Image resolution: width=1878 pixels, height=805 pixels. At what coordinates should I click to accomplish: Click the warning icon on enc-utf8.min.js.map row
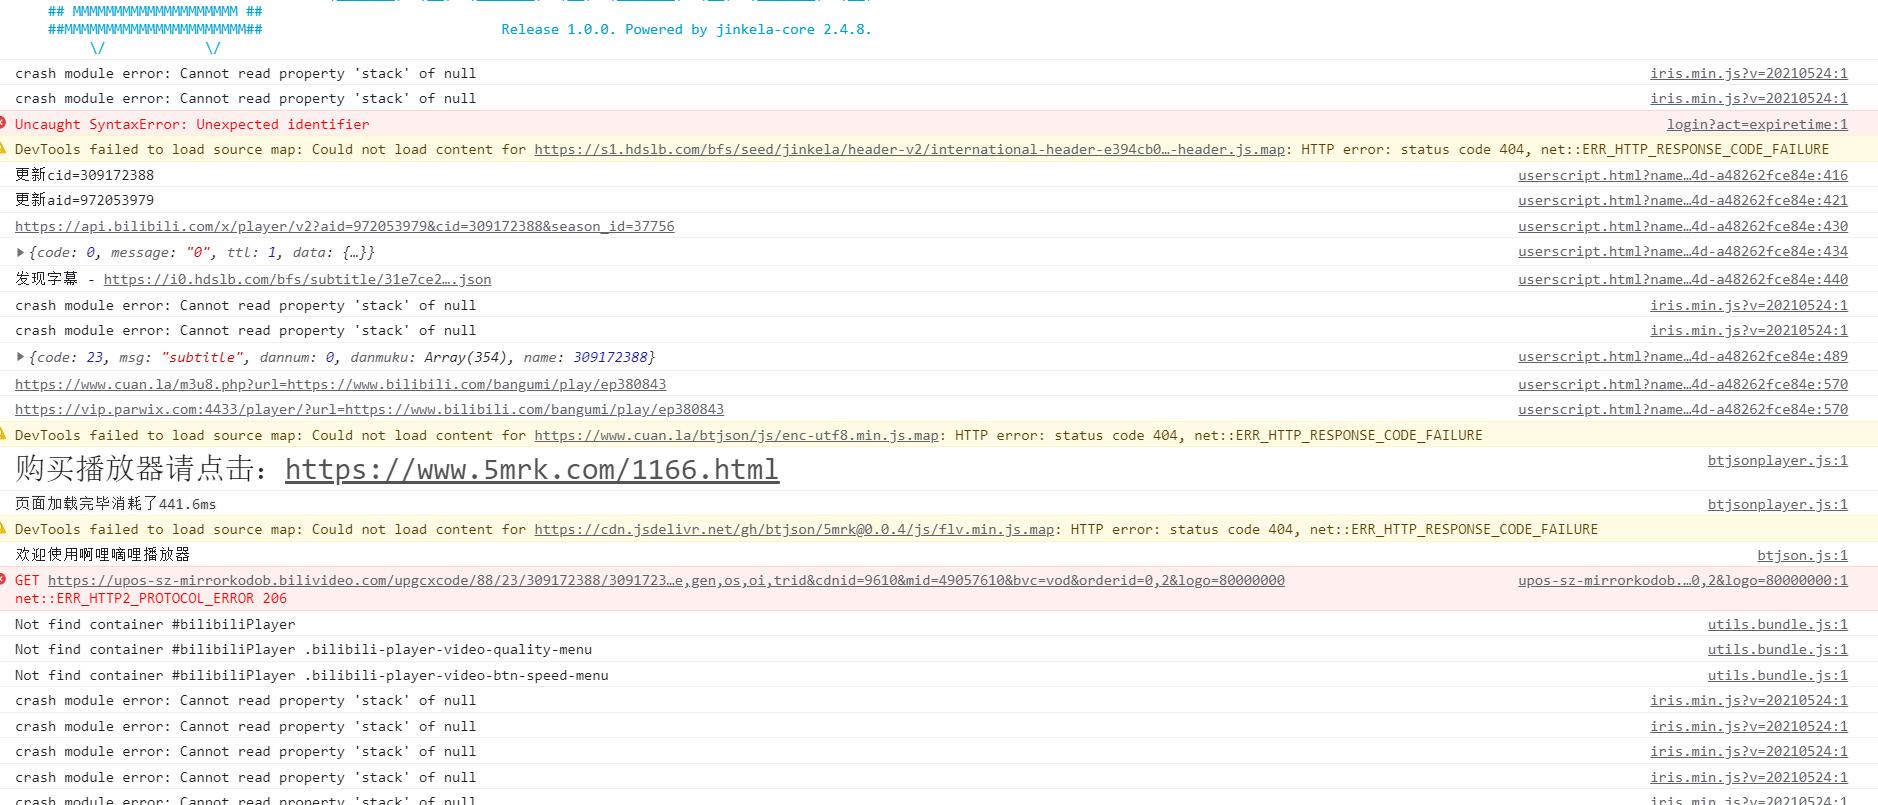click(3, 435)
